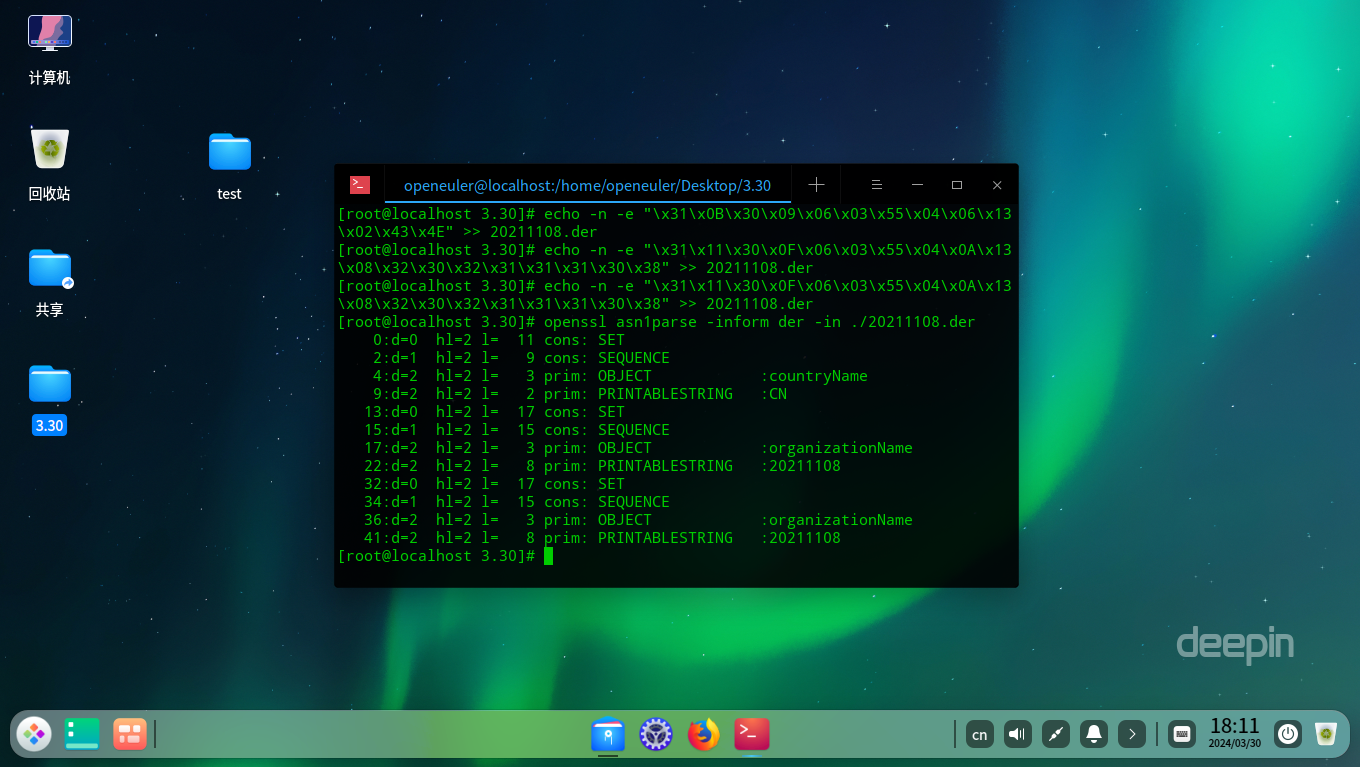Click the 'countryName' text in output
This screenshot has height=767, width=1360.
[x=818, y=376]
